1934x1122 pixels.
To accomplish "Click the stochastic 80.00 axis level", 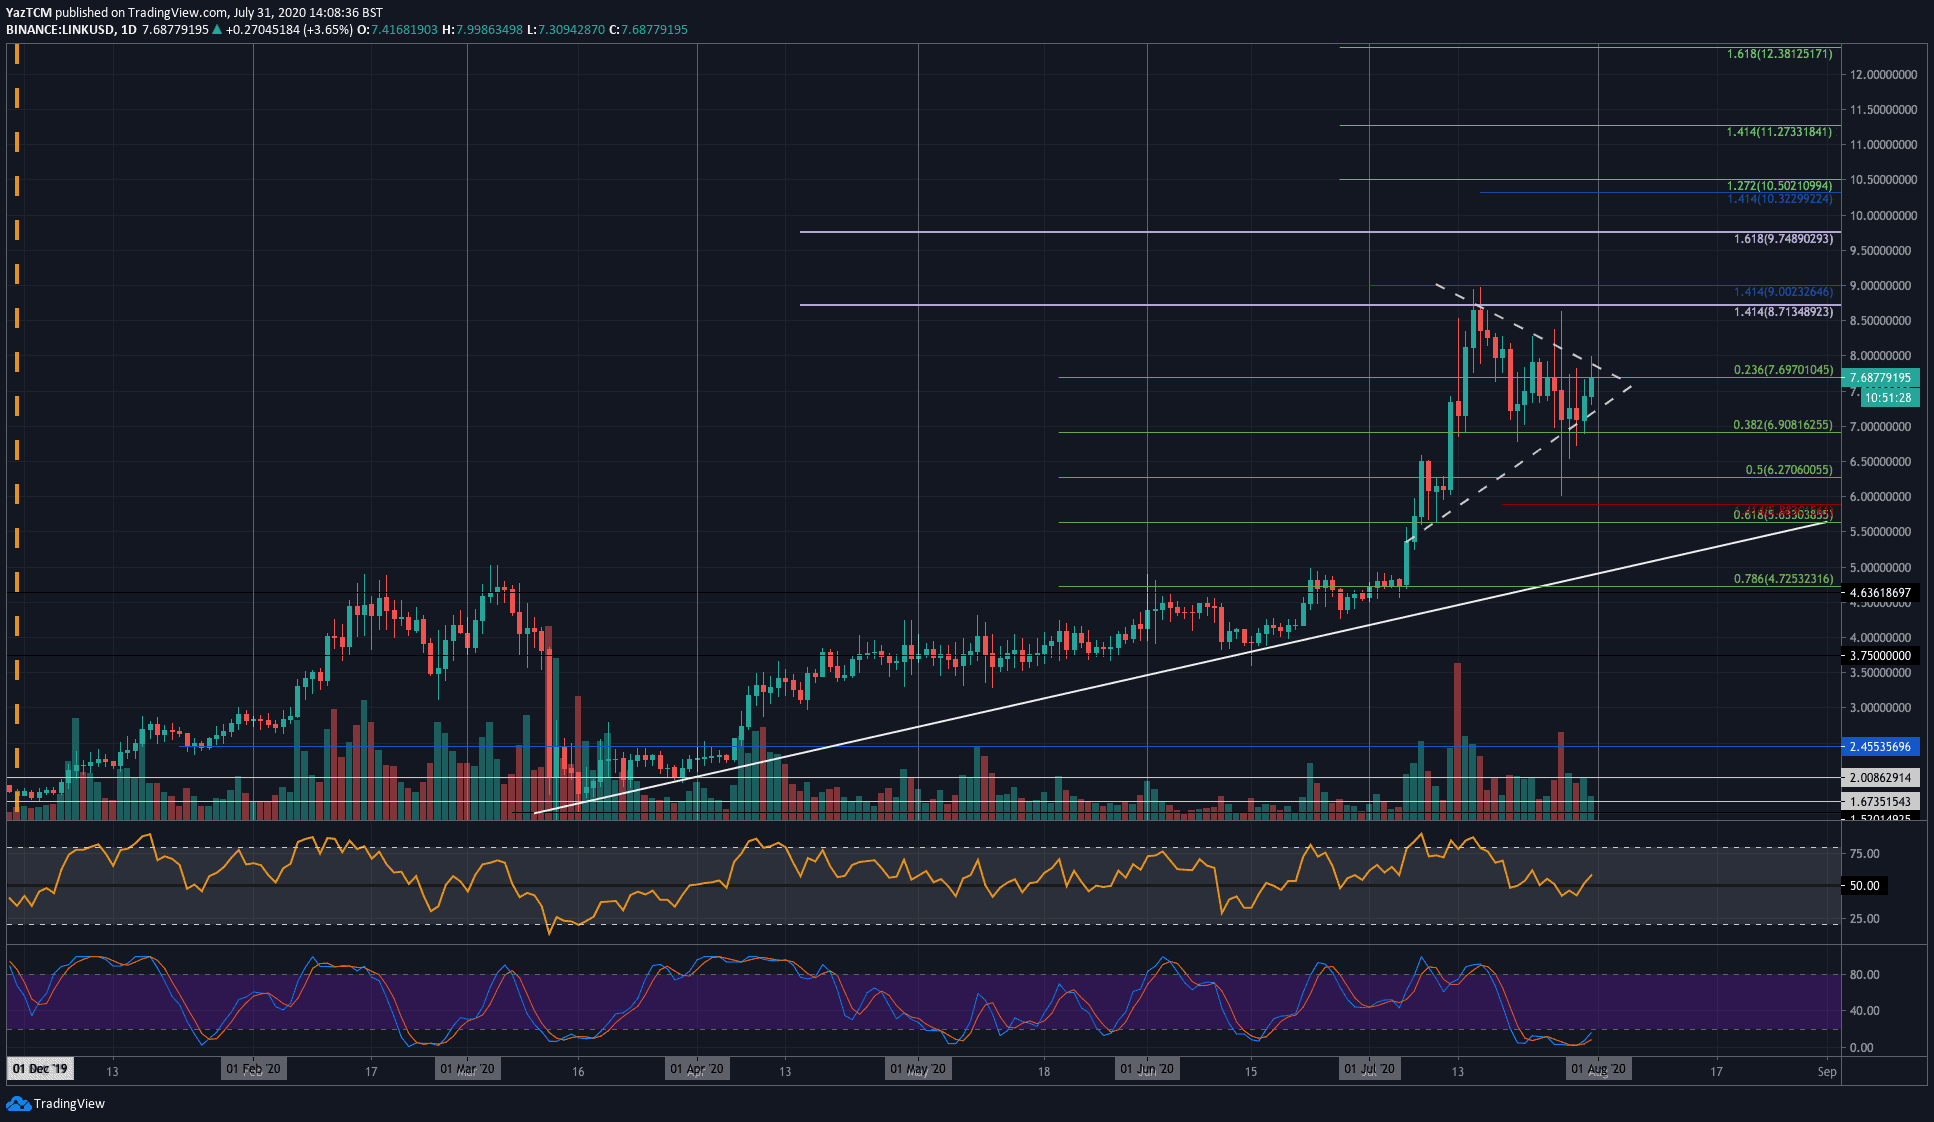I will pos(1865,975).
